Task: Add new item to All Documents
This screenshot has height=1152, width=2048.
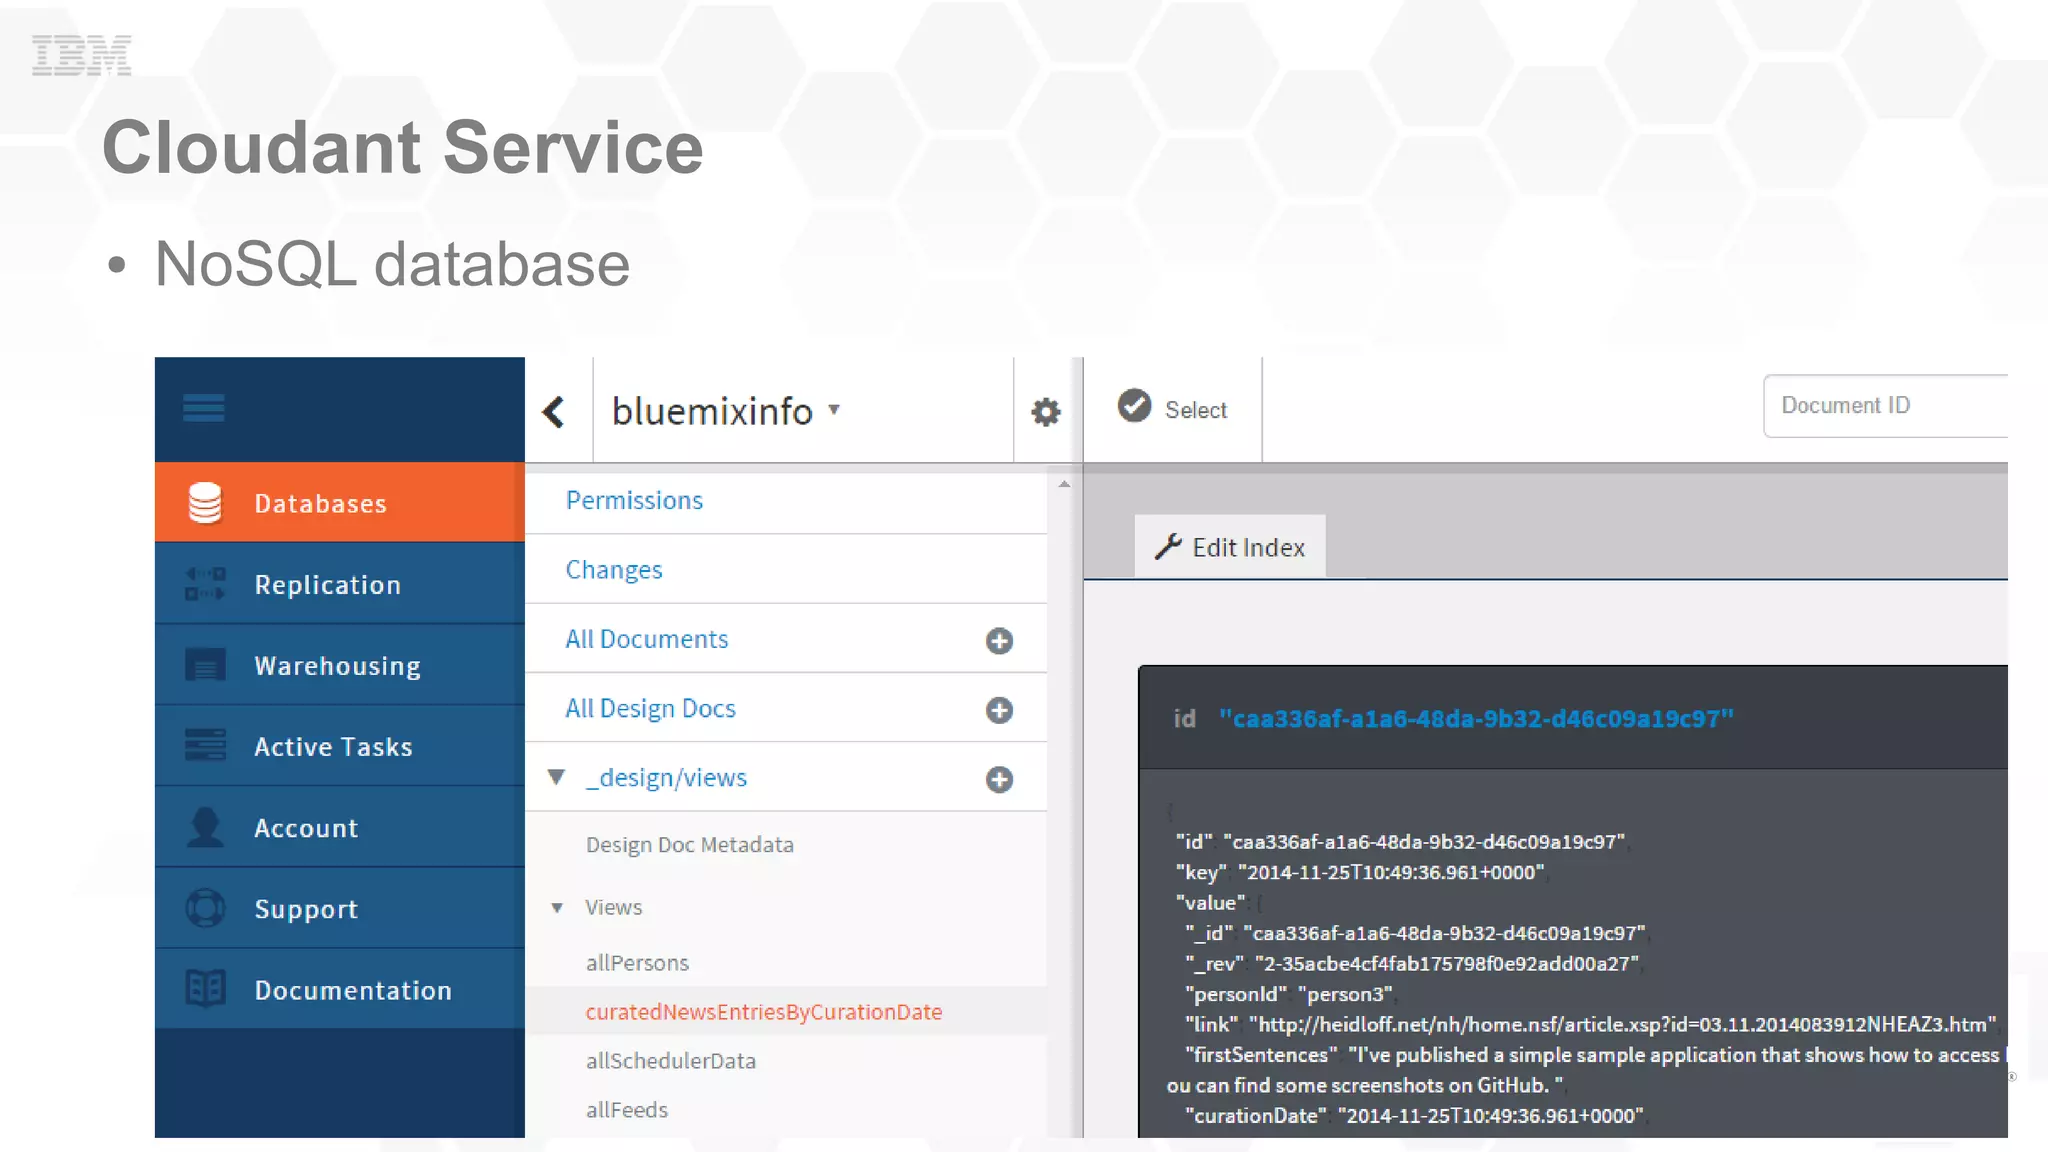Action: [999, 641]
